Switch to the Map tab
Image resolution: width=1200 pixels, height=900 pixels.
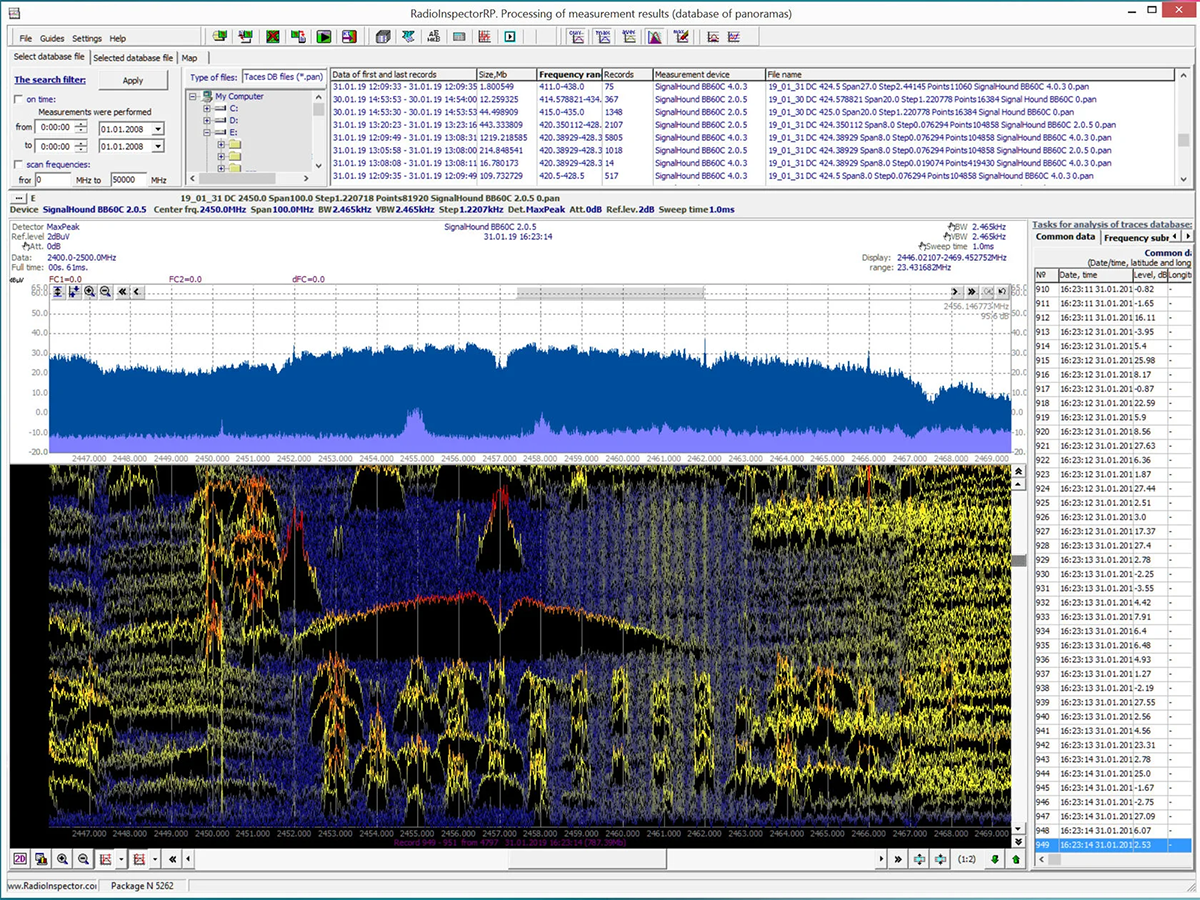[189, 58]
